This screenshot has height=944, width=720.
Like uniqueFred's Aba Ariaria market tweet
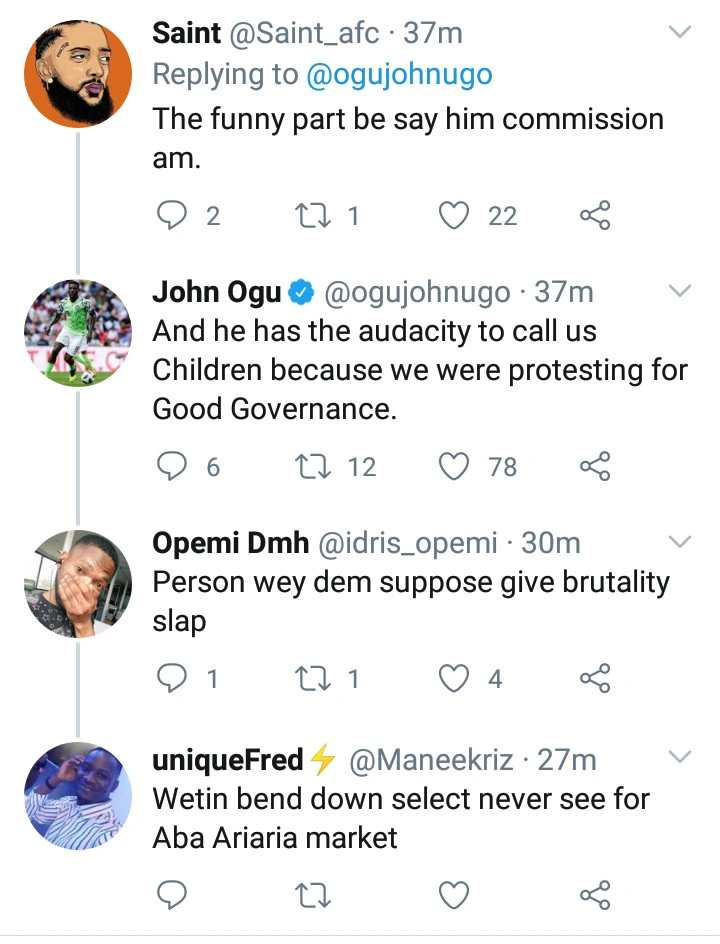[x=456, y=893]
